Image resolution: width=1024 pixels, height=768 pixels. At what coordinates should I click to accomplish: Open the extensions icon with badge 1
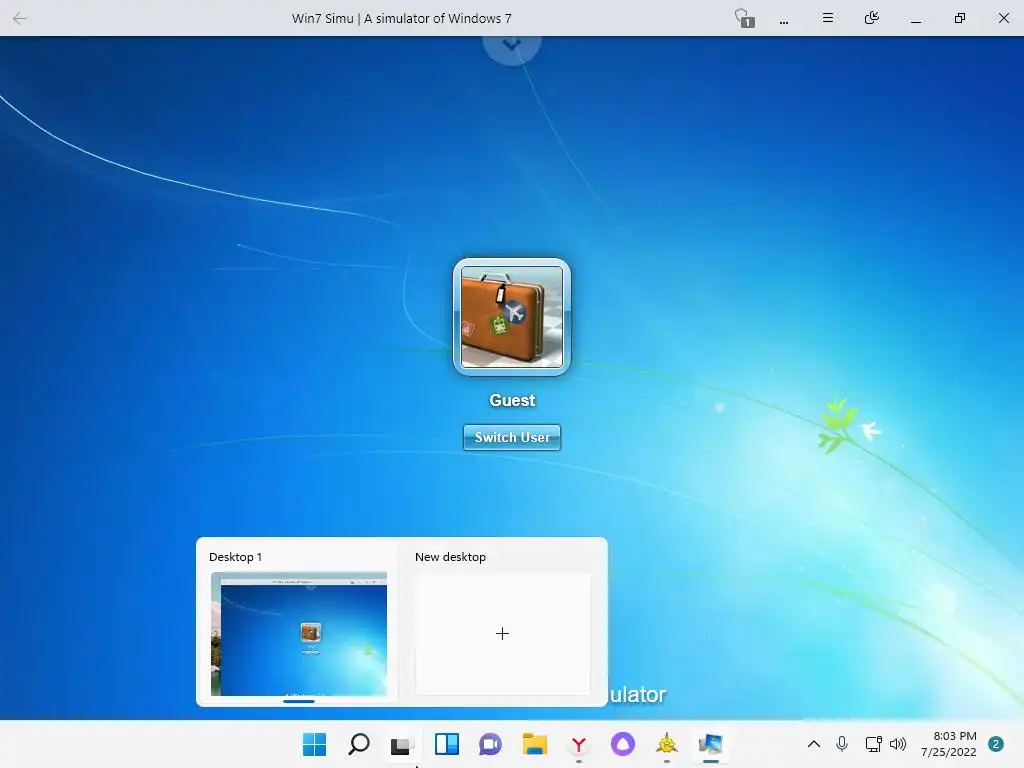point(744,18)
